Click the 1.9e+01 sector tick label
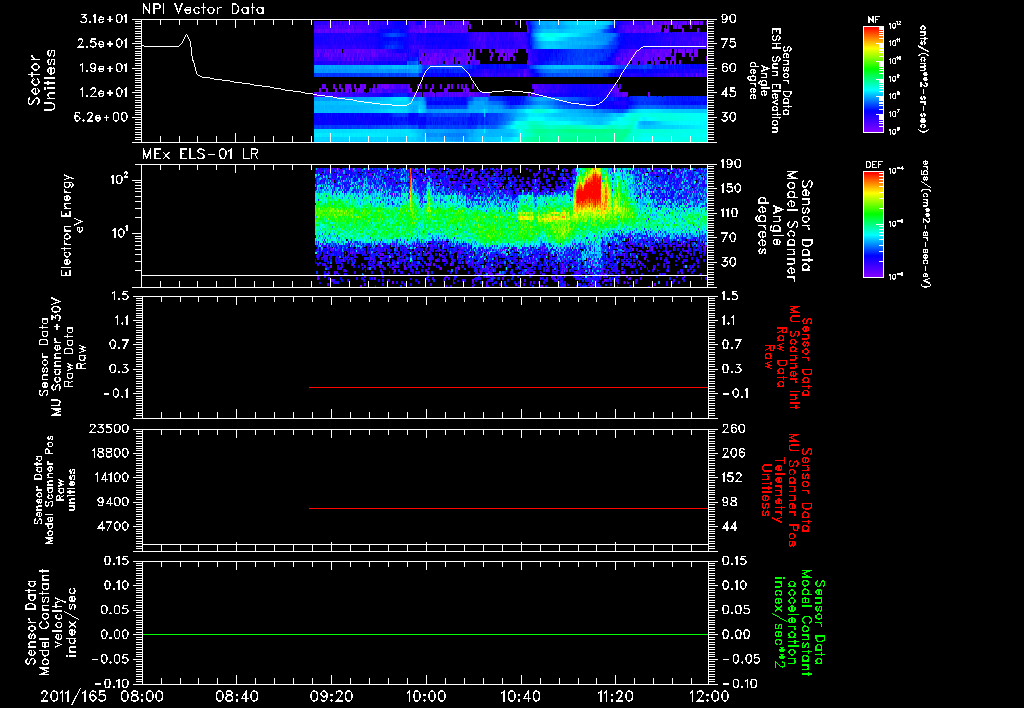Viewport: 1024px width, 708px height. click(104, 68)
